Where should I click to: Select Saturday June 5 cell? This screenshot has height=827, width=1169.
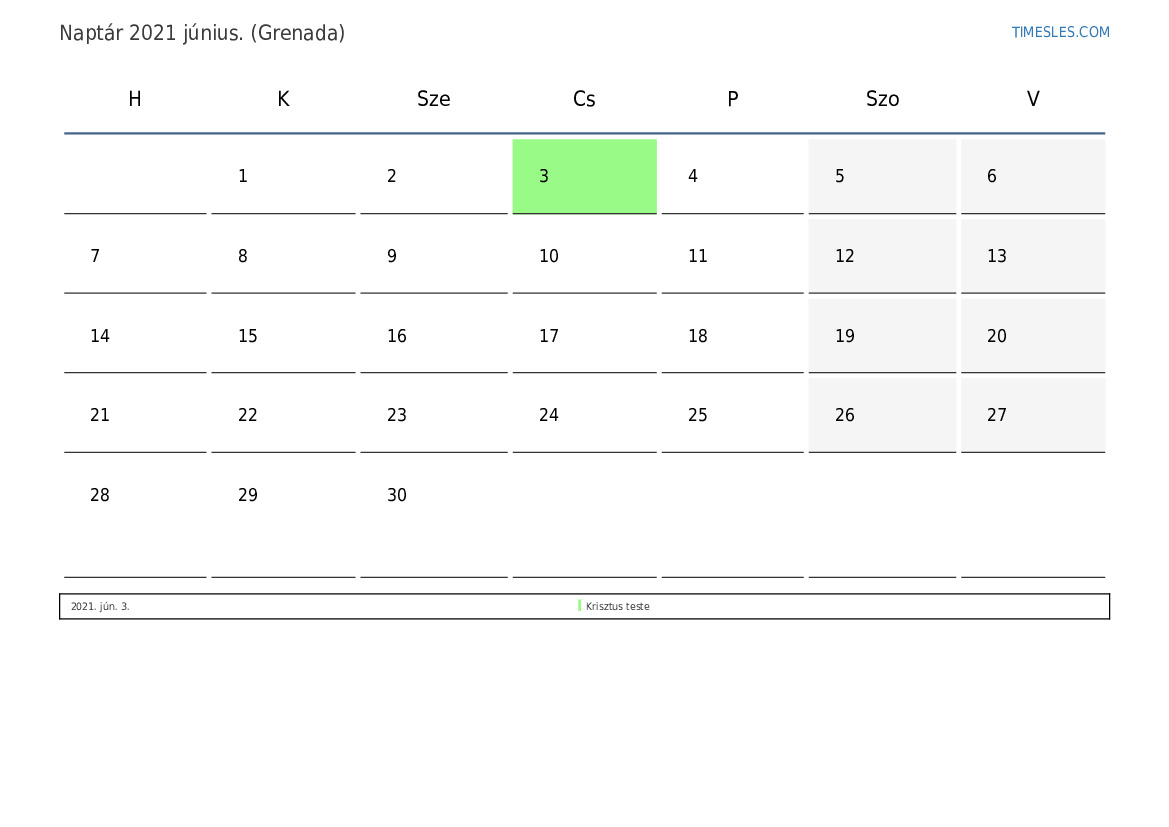[x=882, y=176]
